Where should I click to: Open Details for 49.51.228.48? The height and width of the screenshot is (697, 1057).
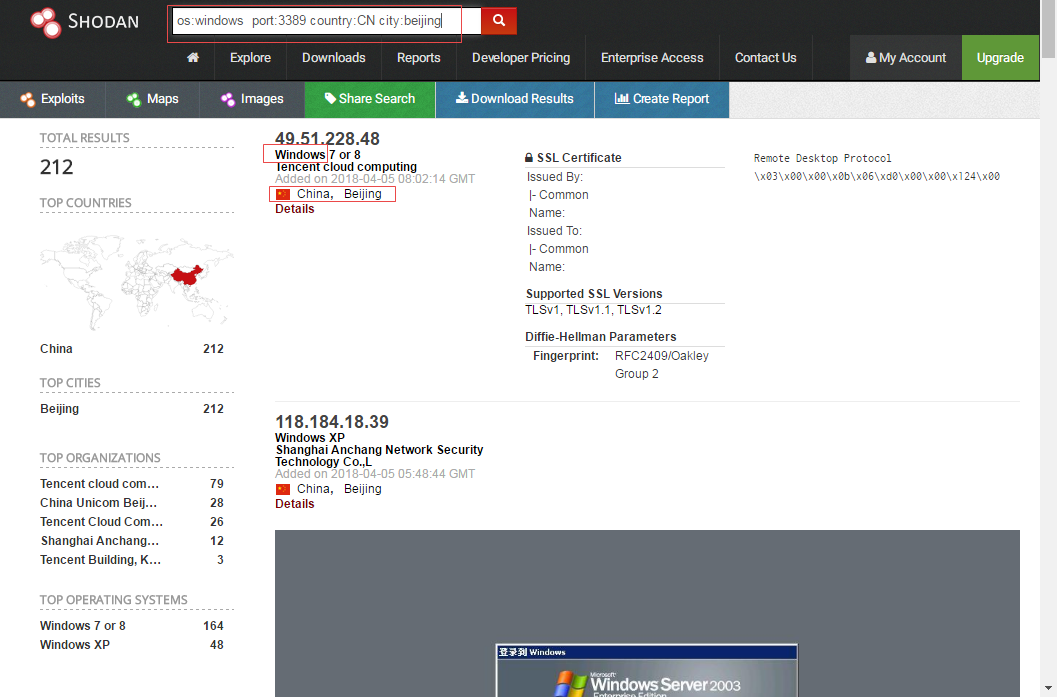[295, 209]
